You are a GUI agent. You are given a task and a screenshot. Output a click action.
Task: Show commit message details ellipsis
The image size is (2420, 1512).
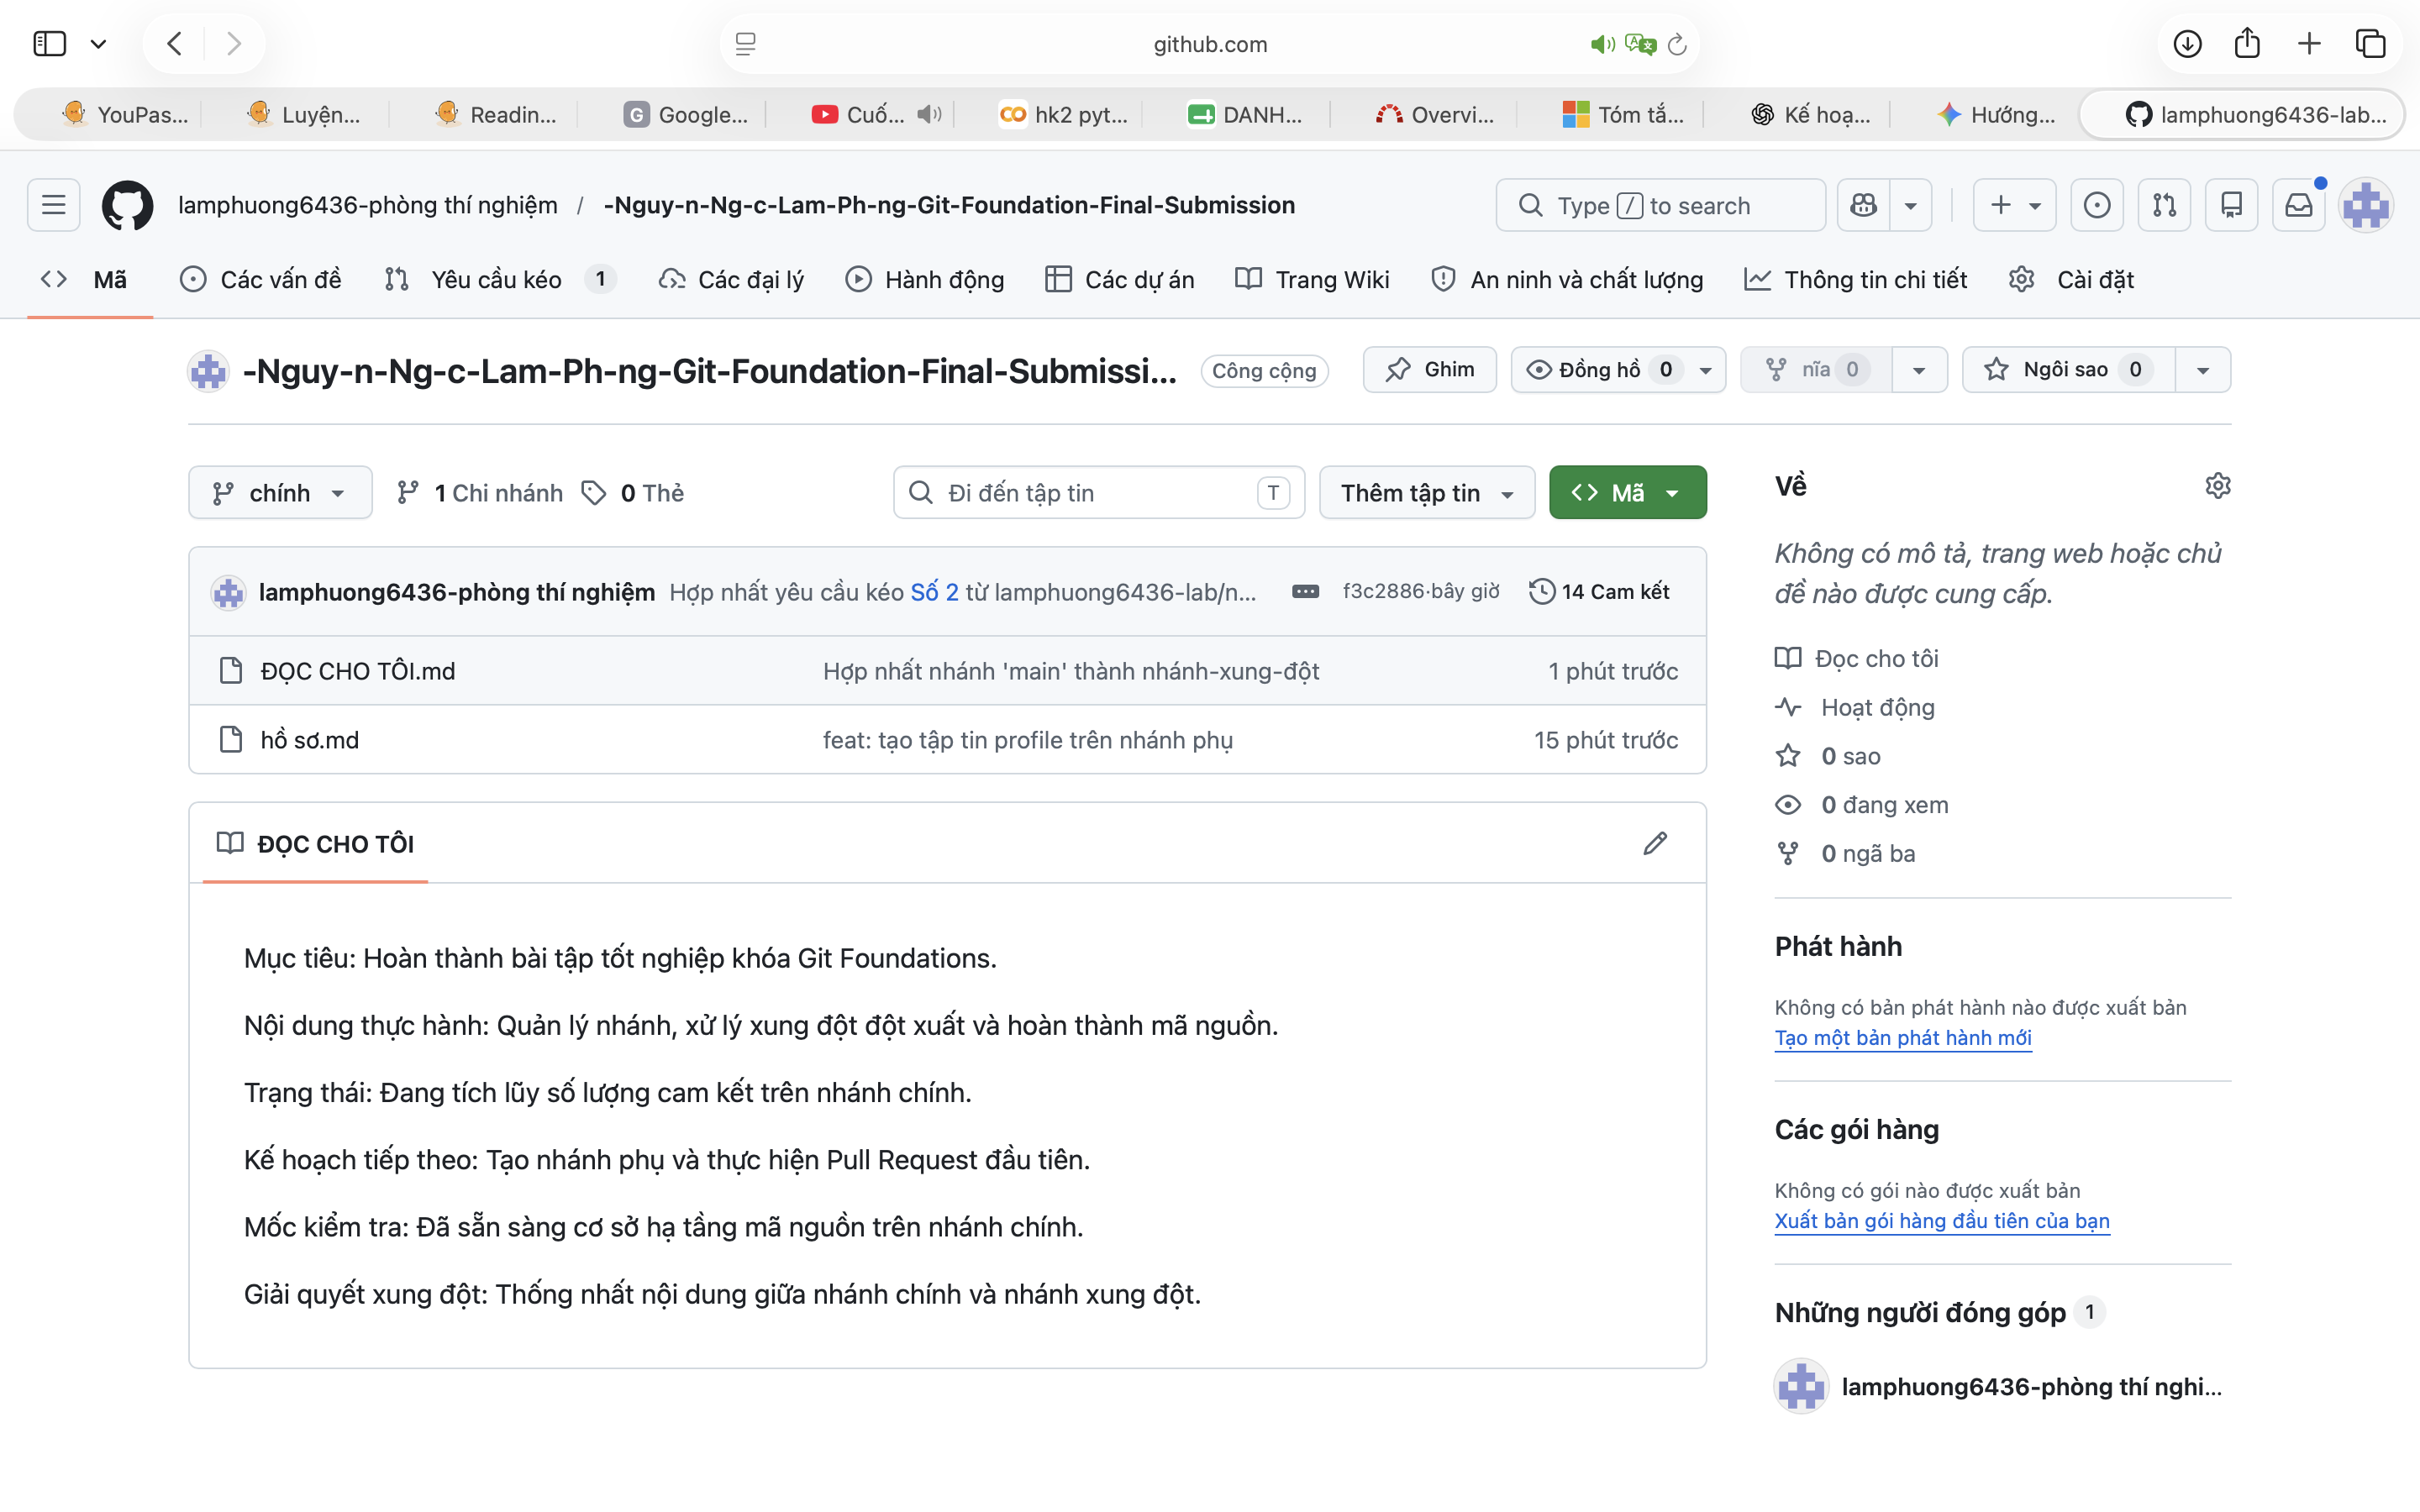coord(1305,592)
